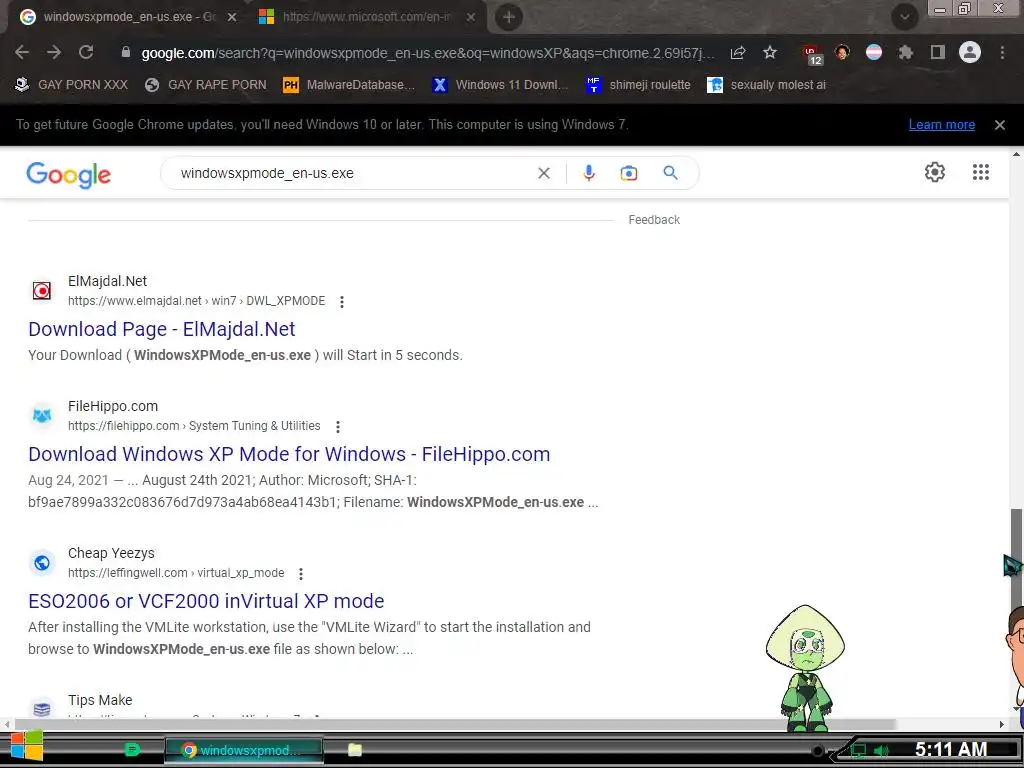Screen dimensions: 1024x768
Task: Select the Chrome windowsxpmod... taskbar button
Action: (244, 750)
